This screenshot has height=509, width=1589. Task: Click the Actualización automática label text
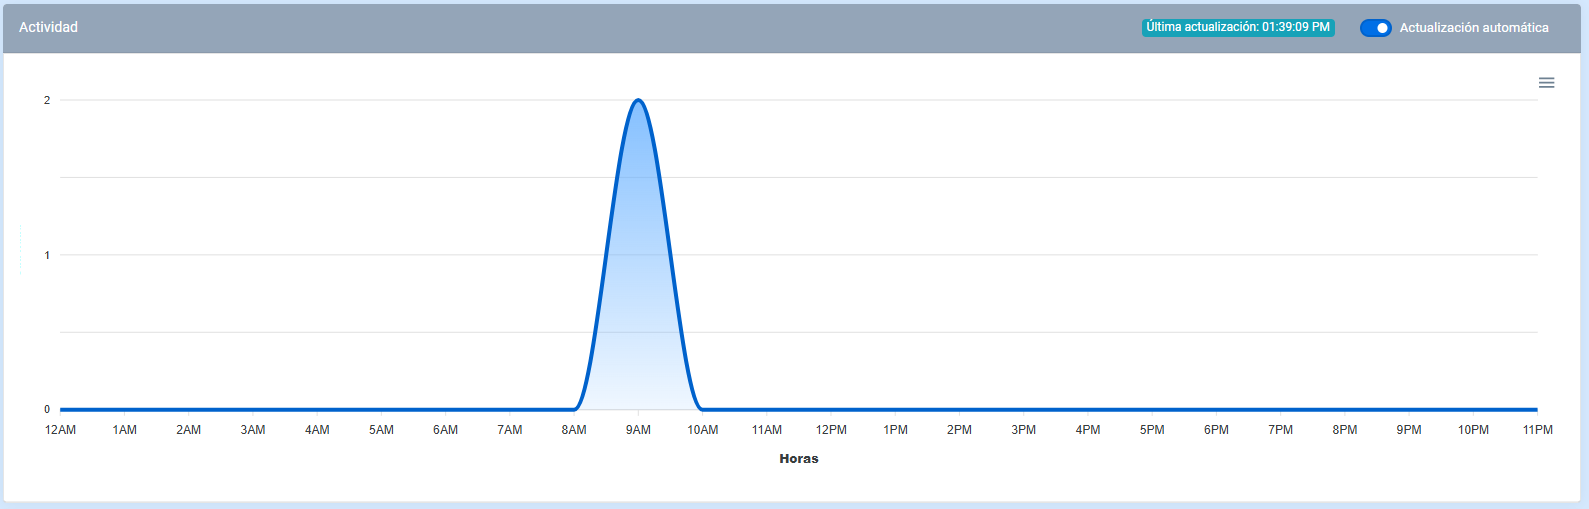[1473, 28]
